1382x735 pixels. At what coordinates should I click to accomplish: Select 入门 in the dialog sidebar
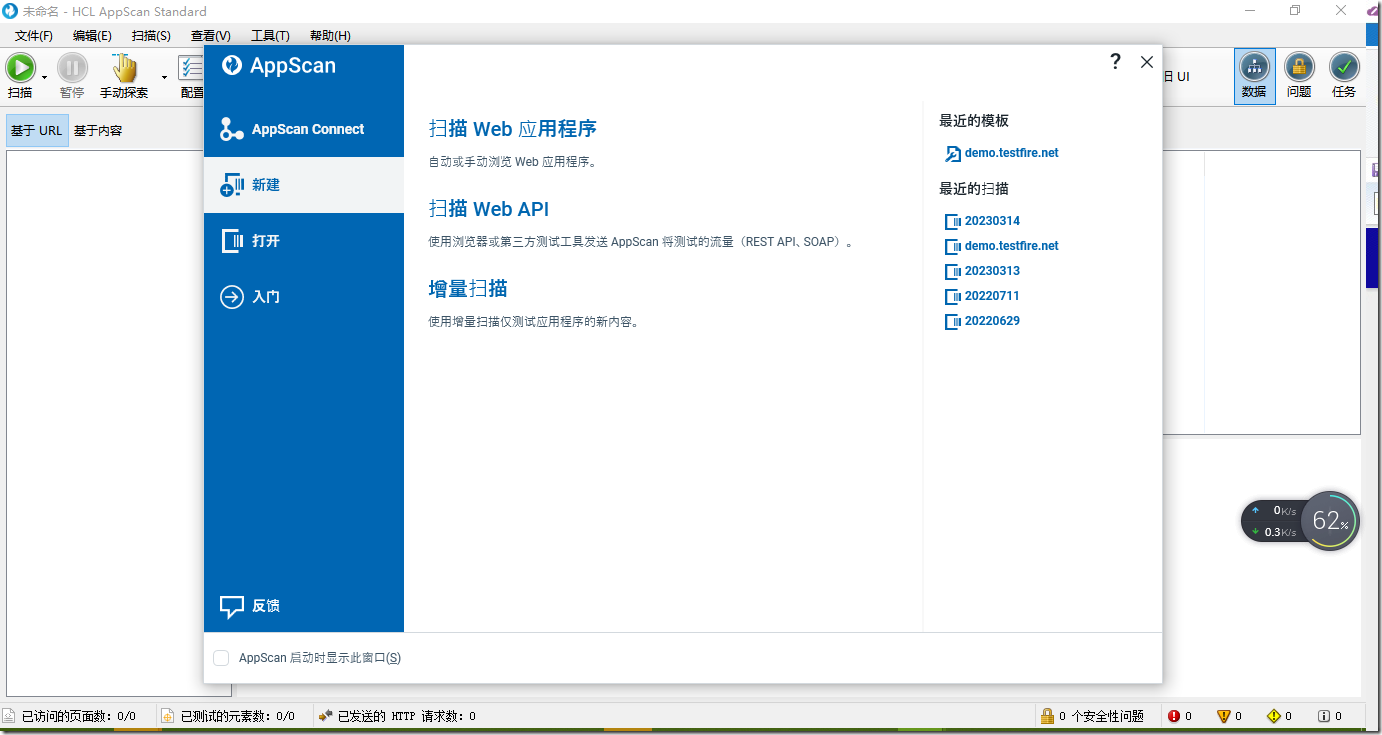(x=304, y=297)
